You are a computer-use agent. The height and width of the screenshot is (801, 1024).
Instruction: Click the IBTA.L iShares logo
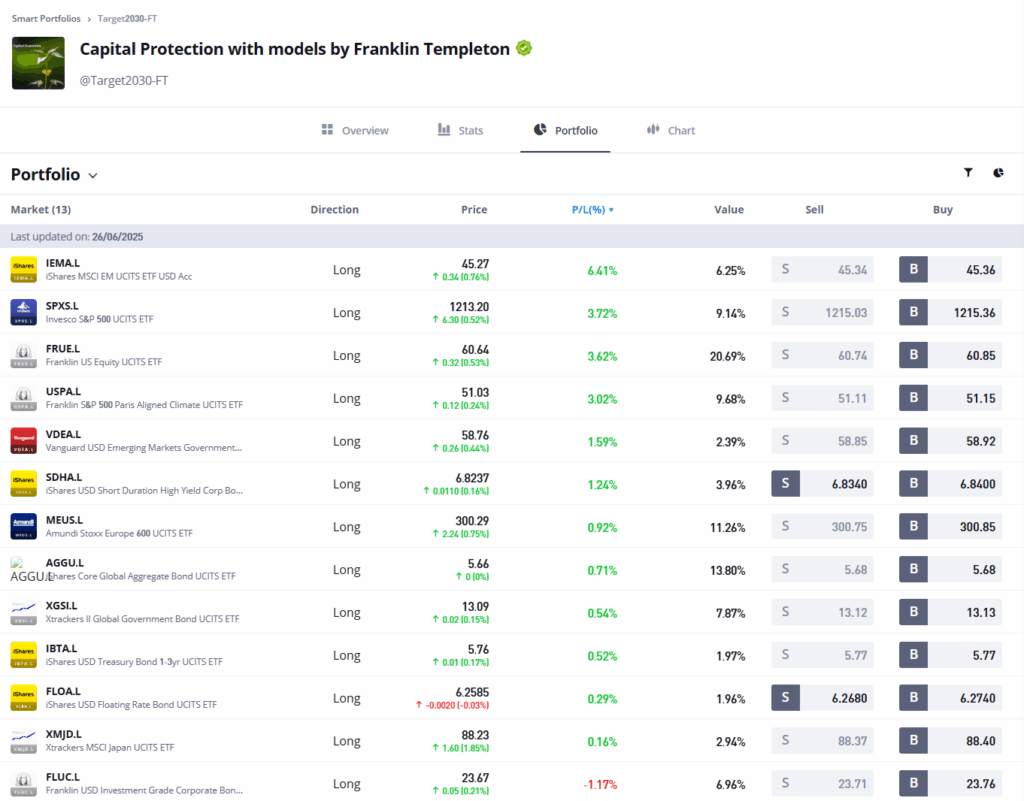click(x=24, y=655)
